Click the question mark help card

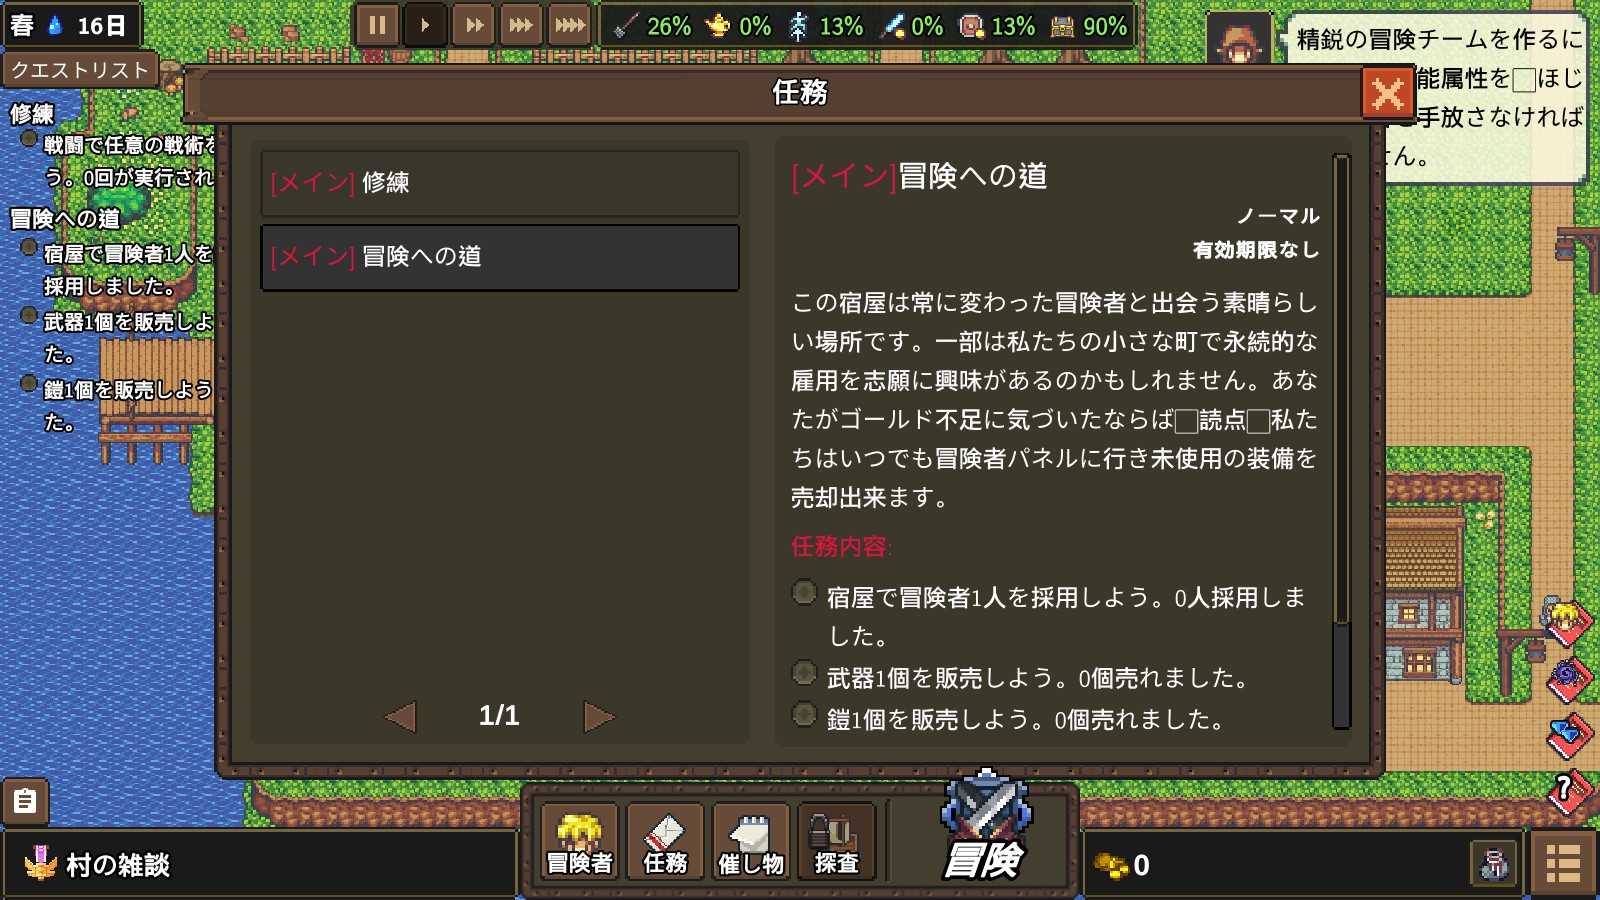click(x=1568, y=792)
